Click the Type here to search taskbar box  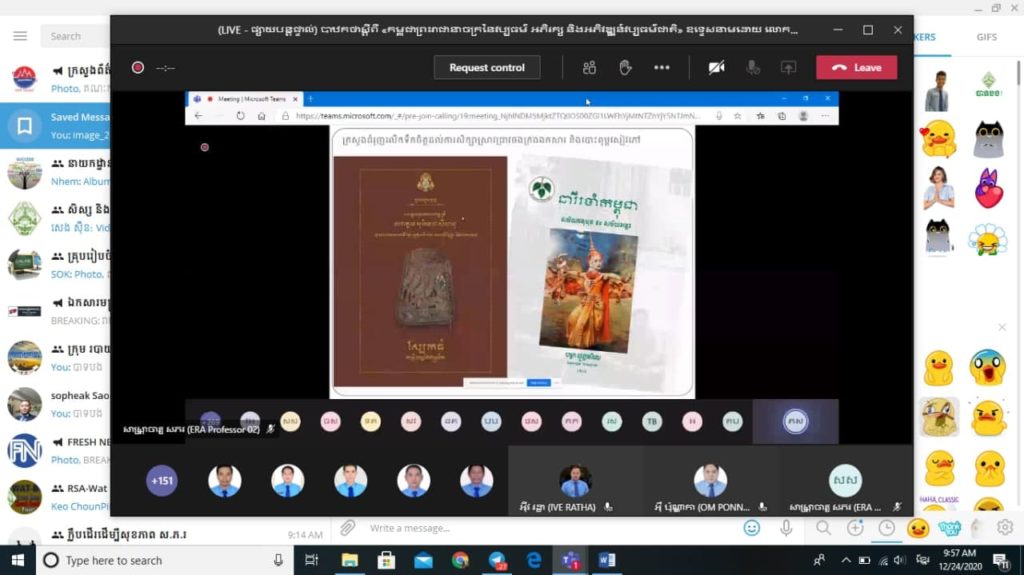pos(163,560)
